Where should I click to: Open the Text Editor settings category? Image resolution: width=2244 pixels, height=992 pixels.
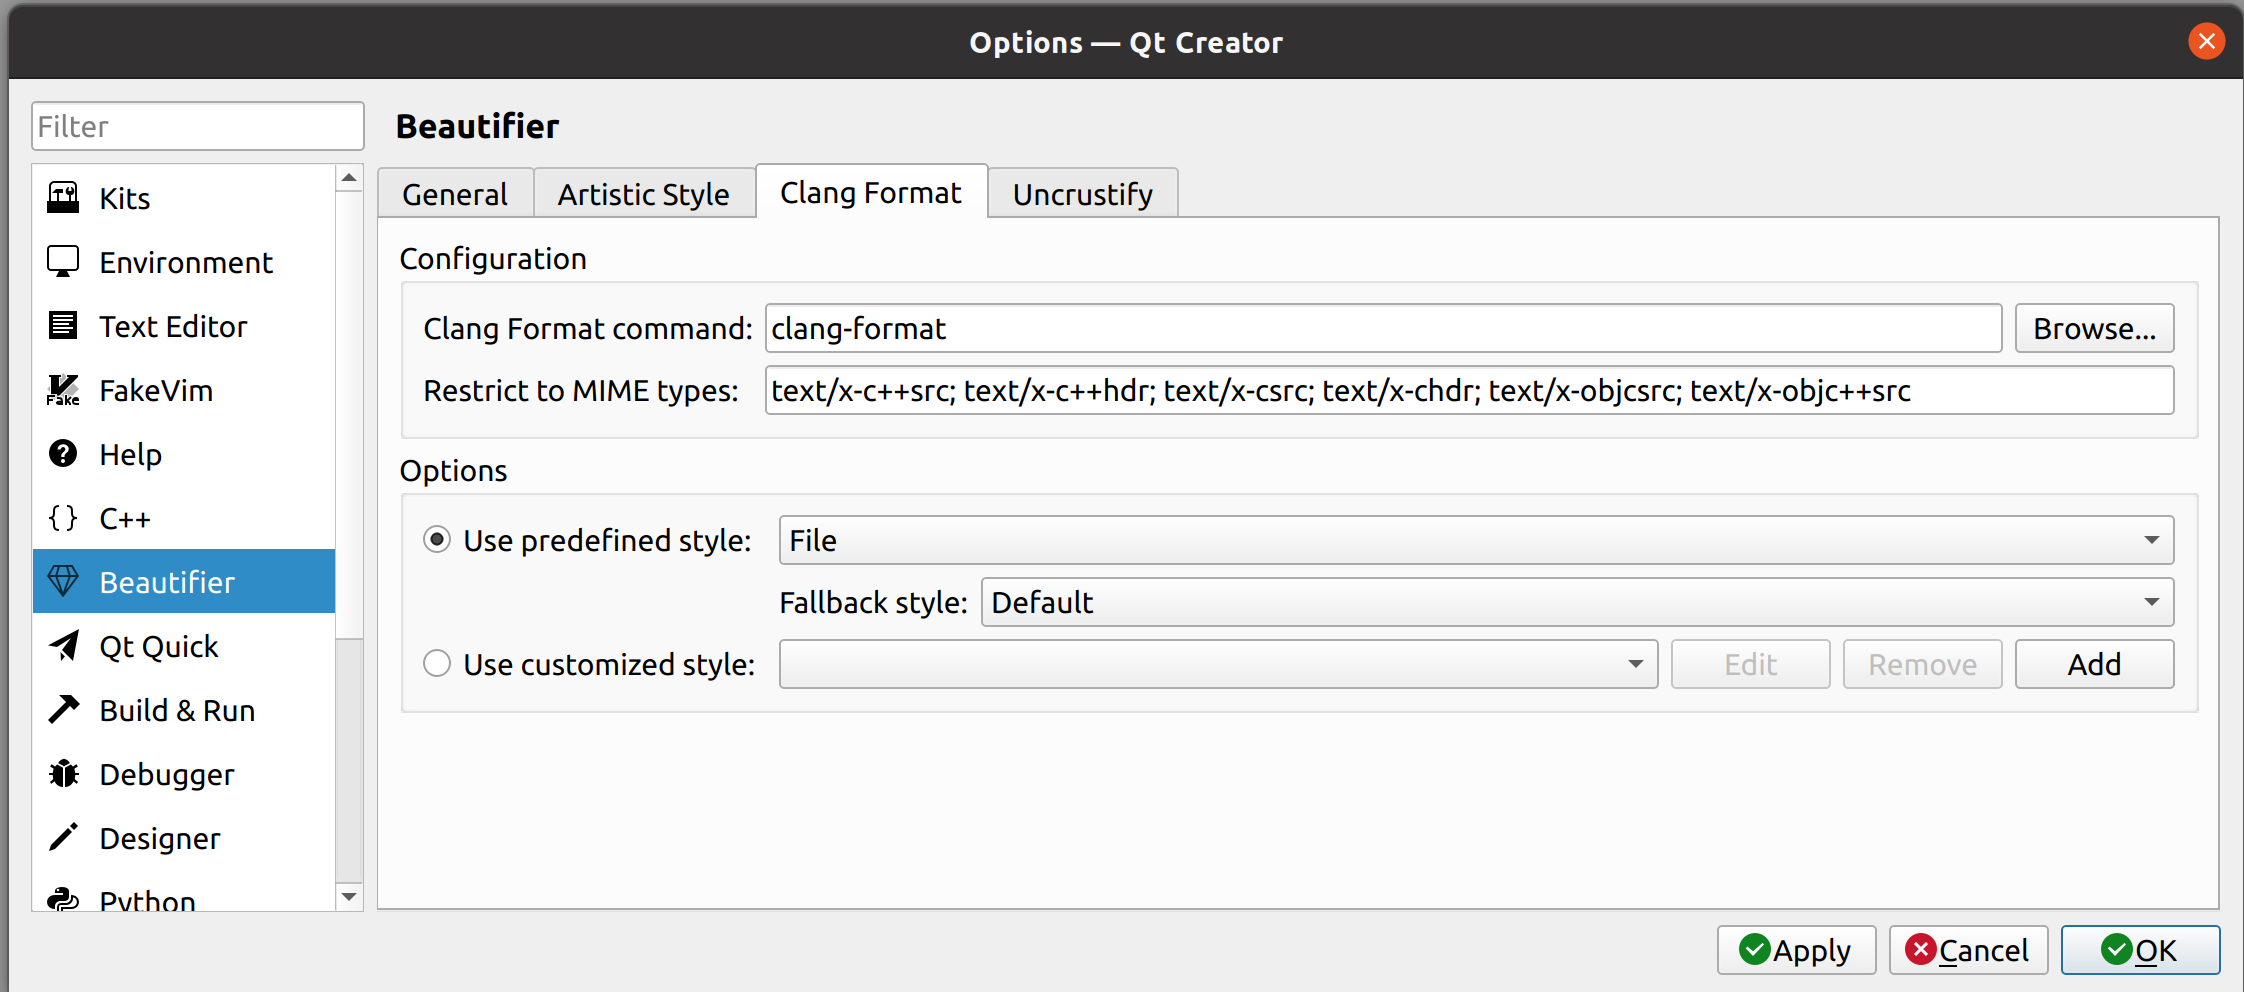(x=184, y=326)
